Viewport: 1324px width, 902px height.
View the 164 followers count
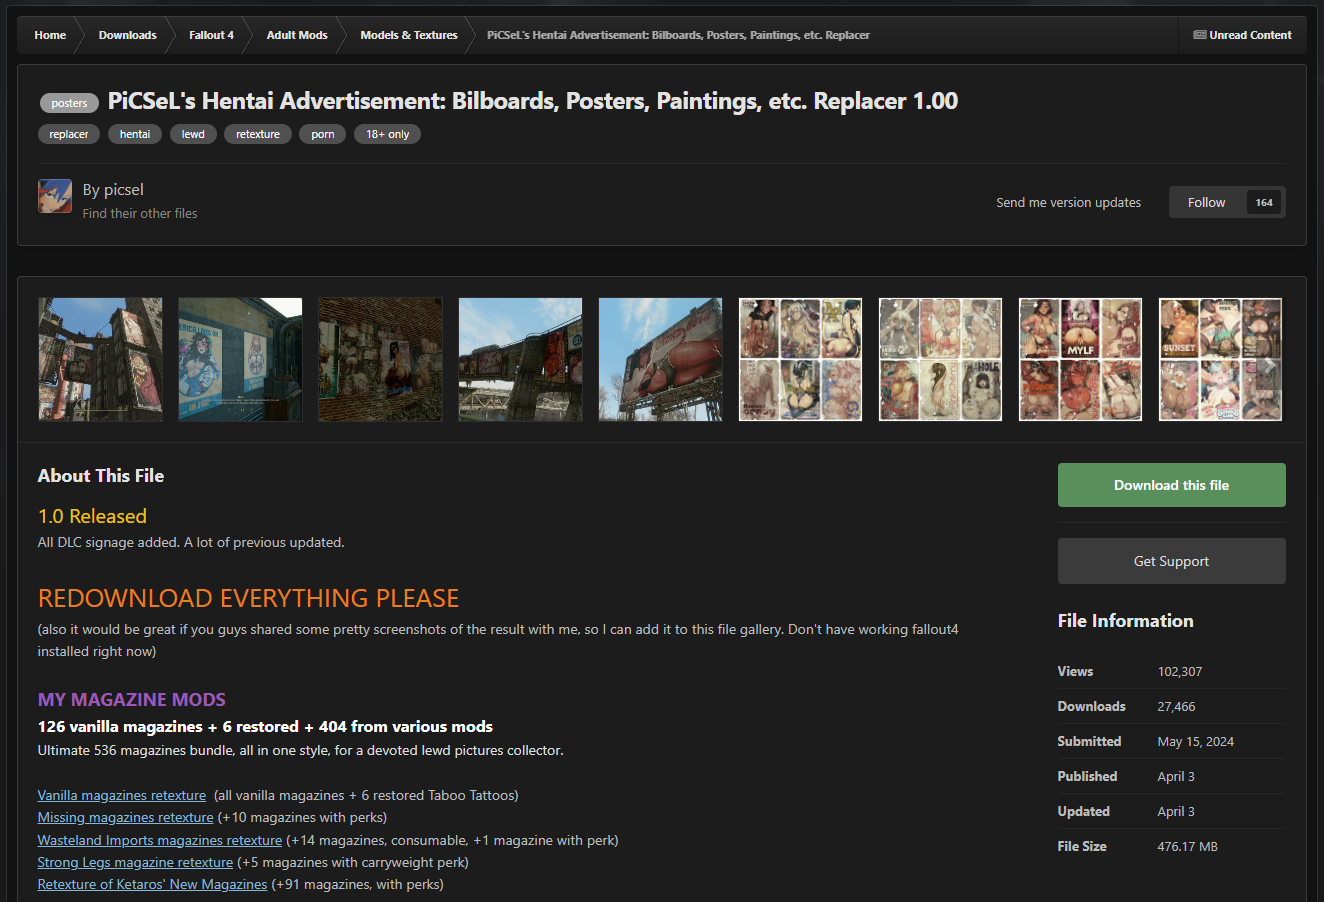(x=1264, y=202)
